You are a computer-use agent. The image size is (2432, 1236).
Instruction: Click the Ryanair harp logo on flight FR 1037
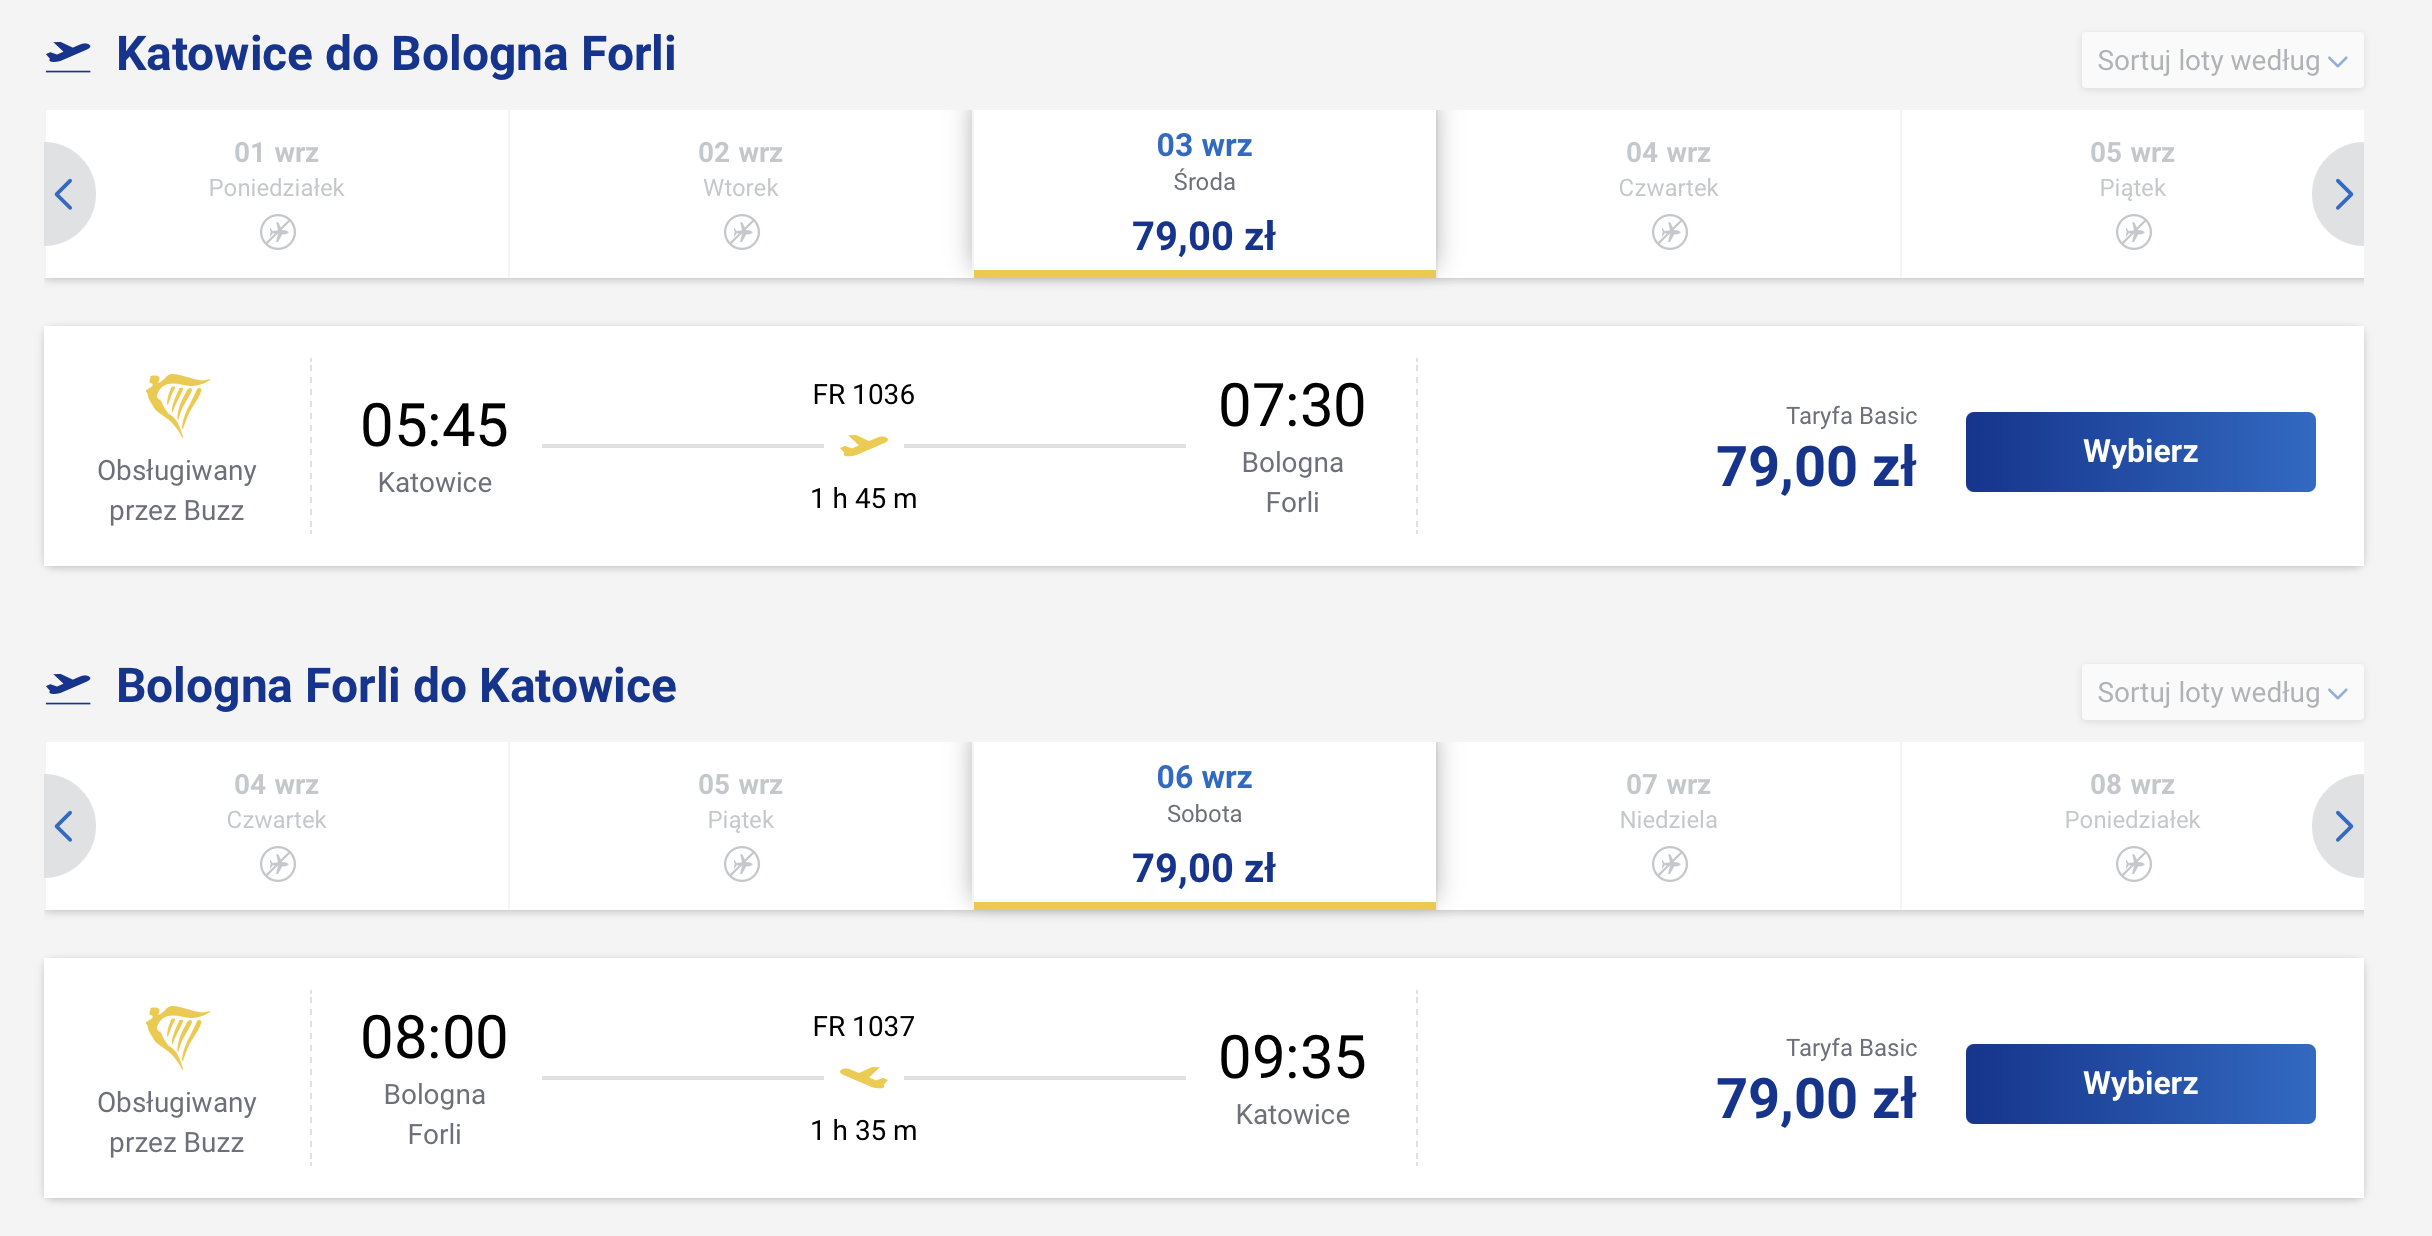click(177, 1037)
